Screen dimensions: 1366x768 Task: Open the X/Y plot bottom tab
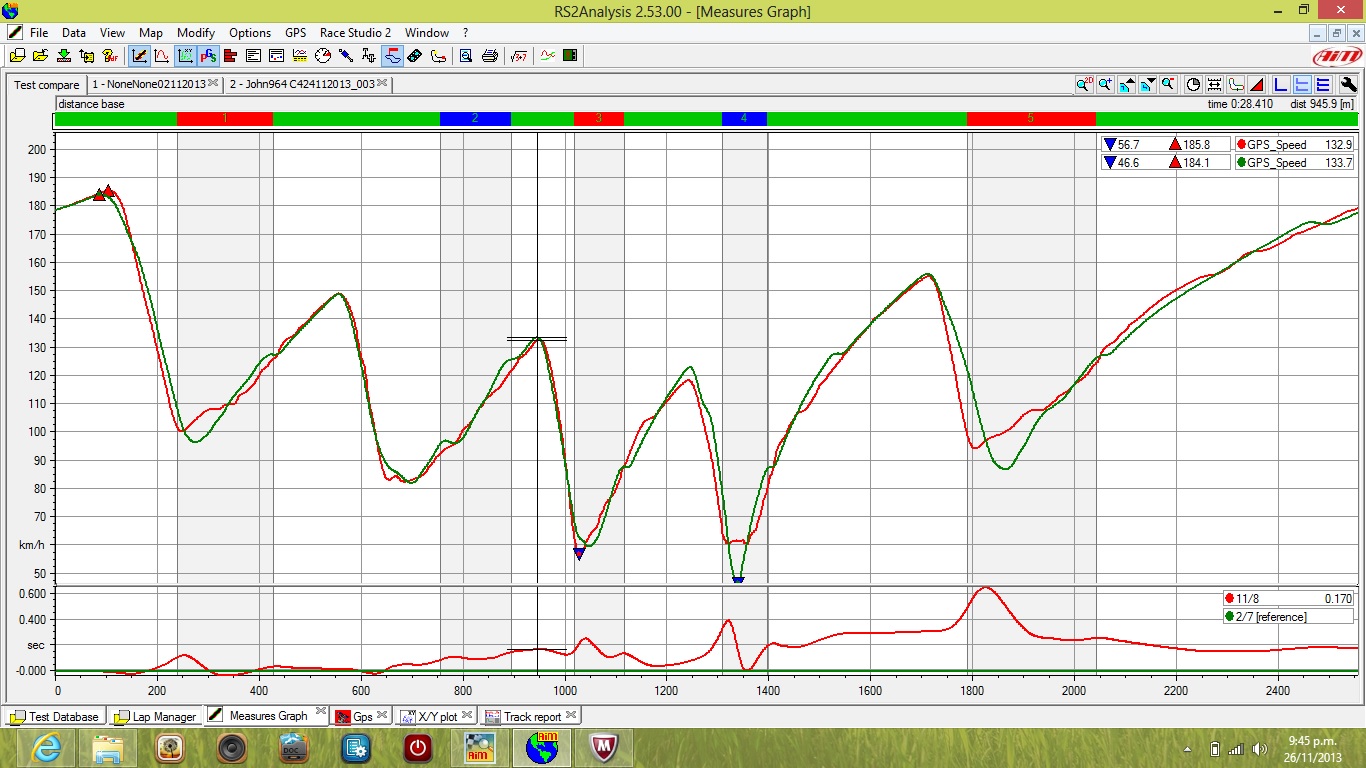click(x=436, y=716)
